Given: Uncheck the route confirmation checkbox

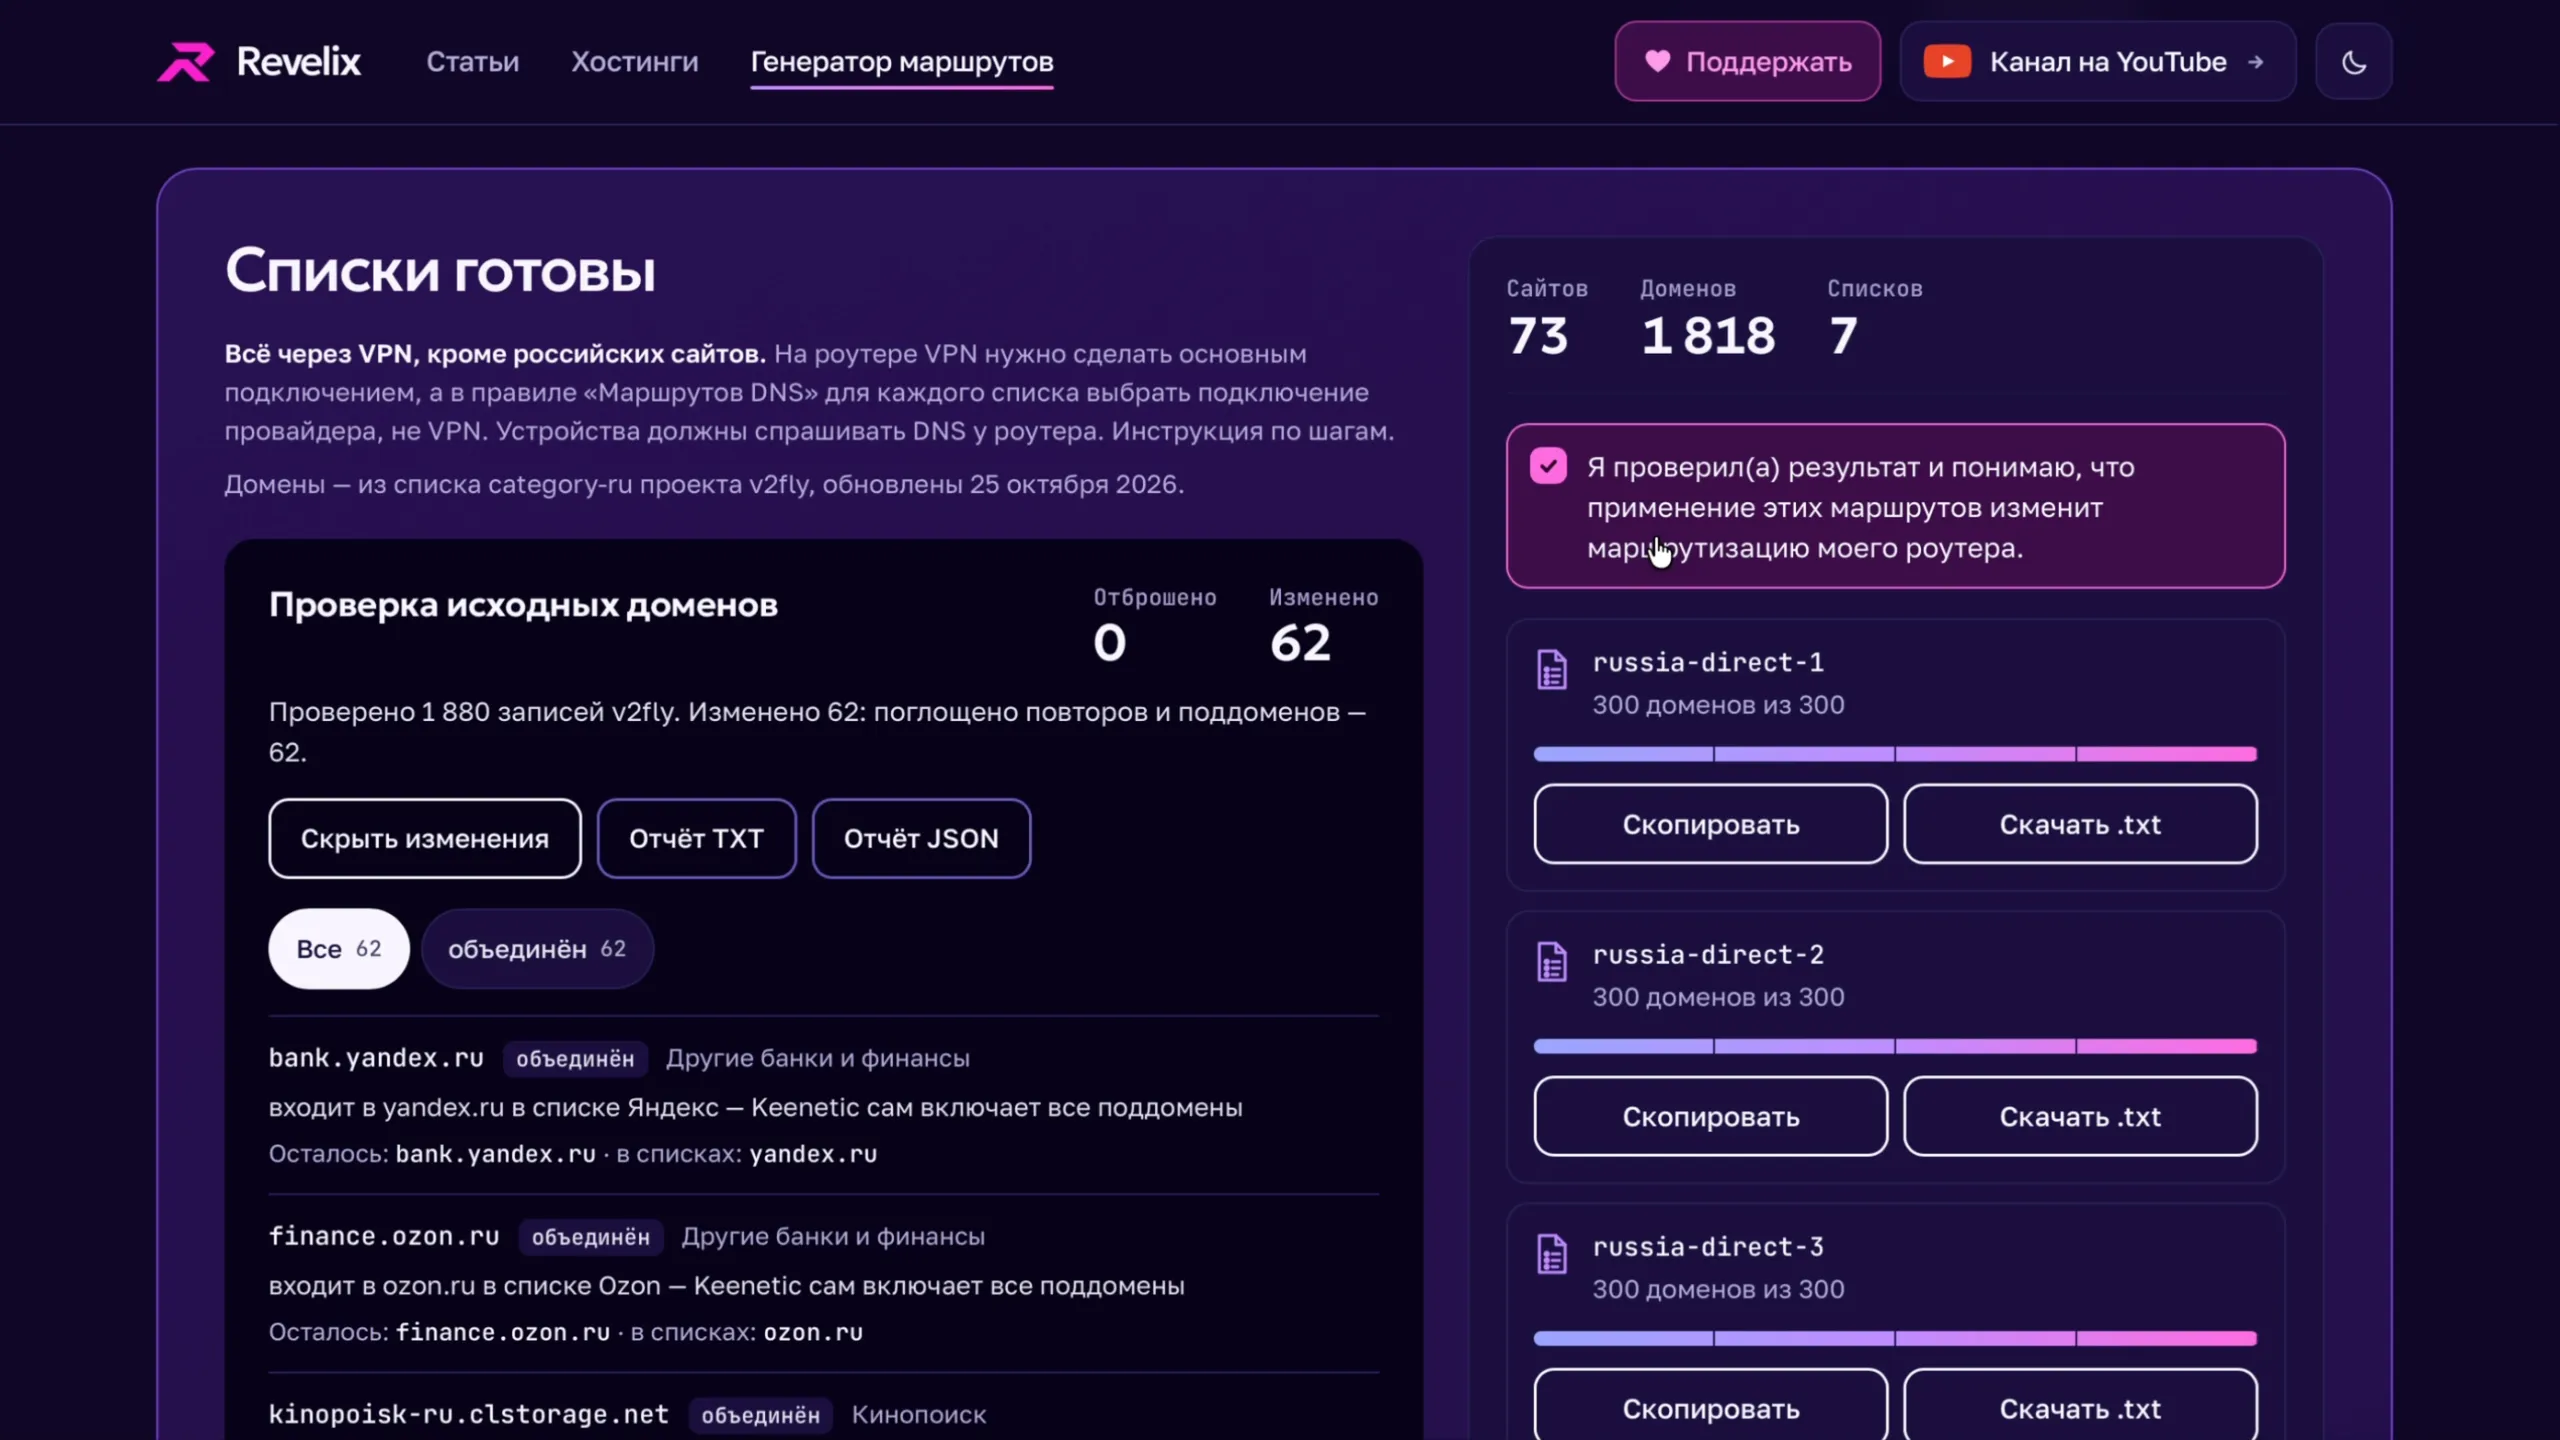Looking at the screenshot, I should (x=1548, y=466).
